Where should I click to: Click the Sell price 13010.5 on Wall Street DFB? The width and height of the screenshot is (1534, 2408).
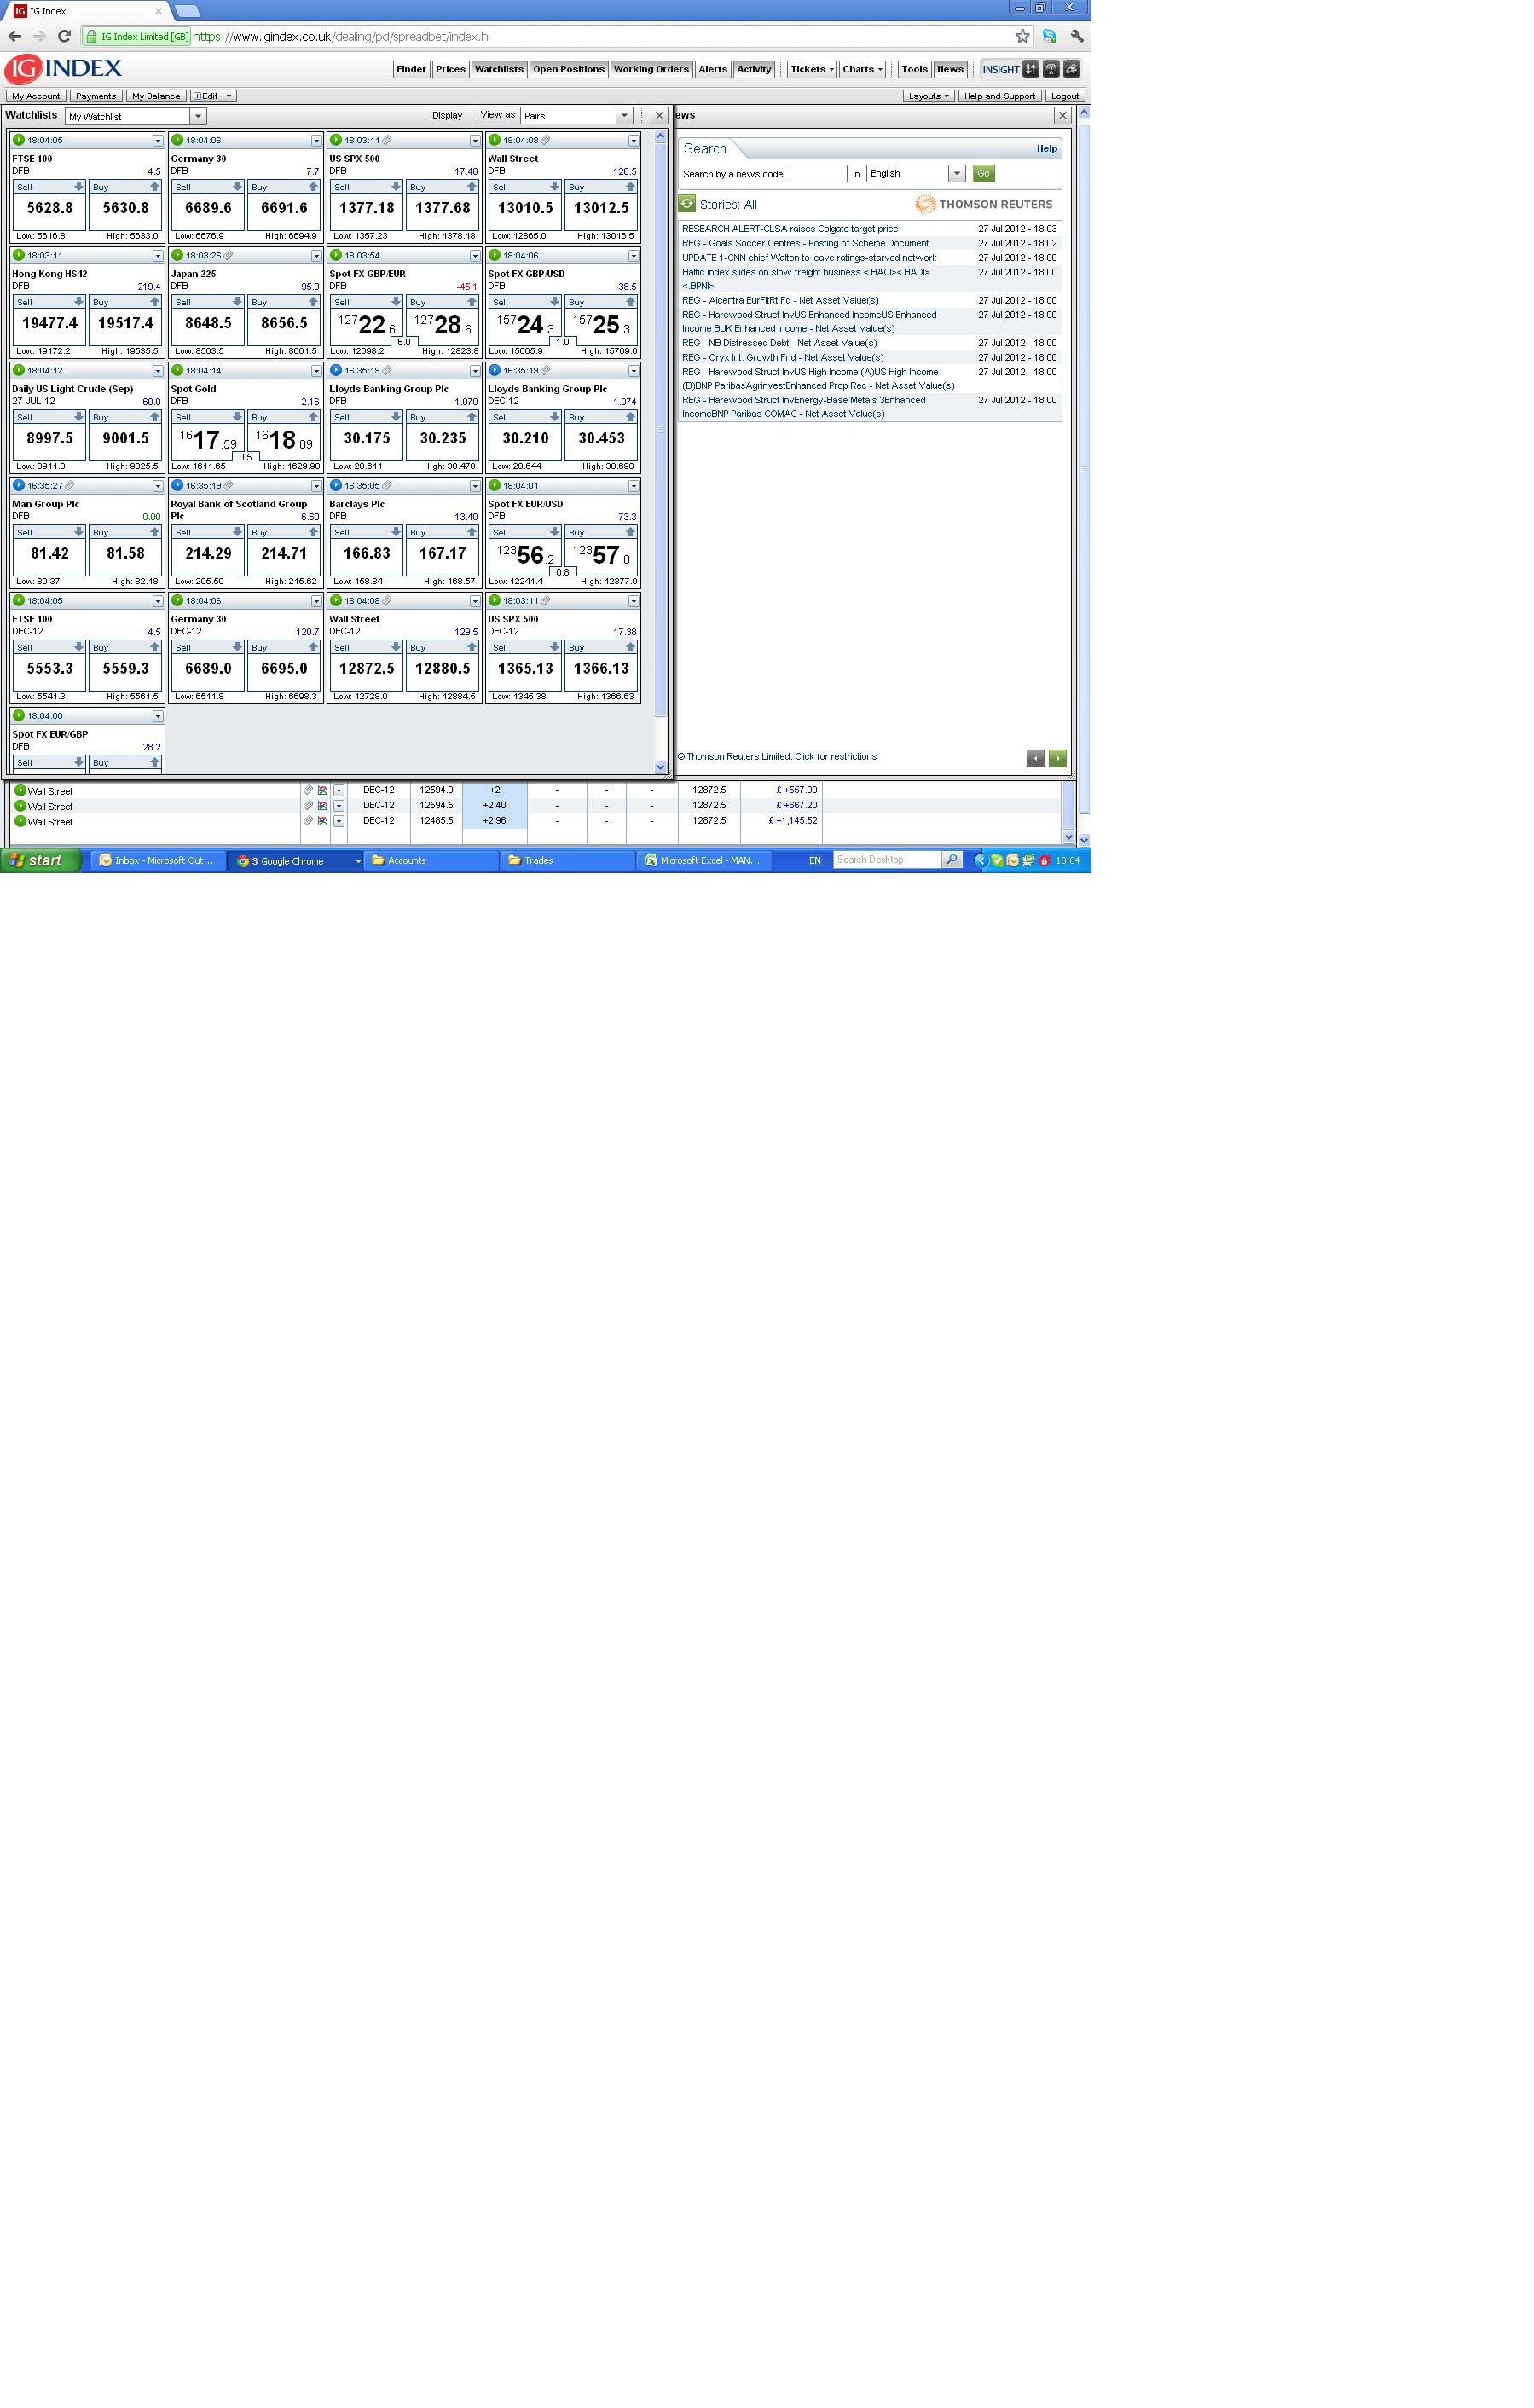525,209
